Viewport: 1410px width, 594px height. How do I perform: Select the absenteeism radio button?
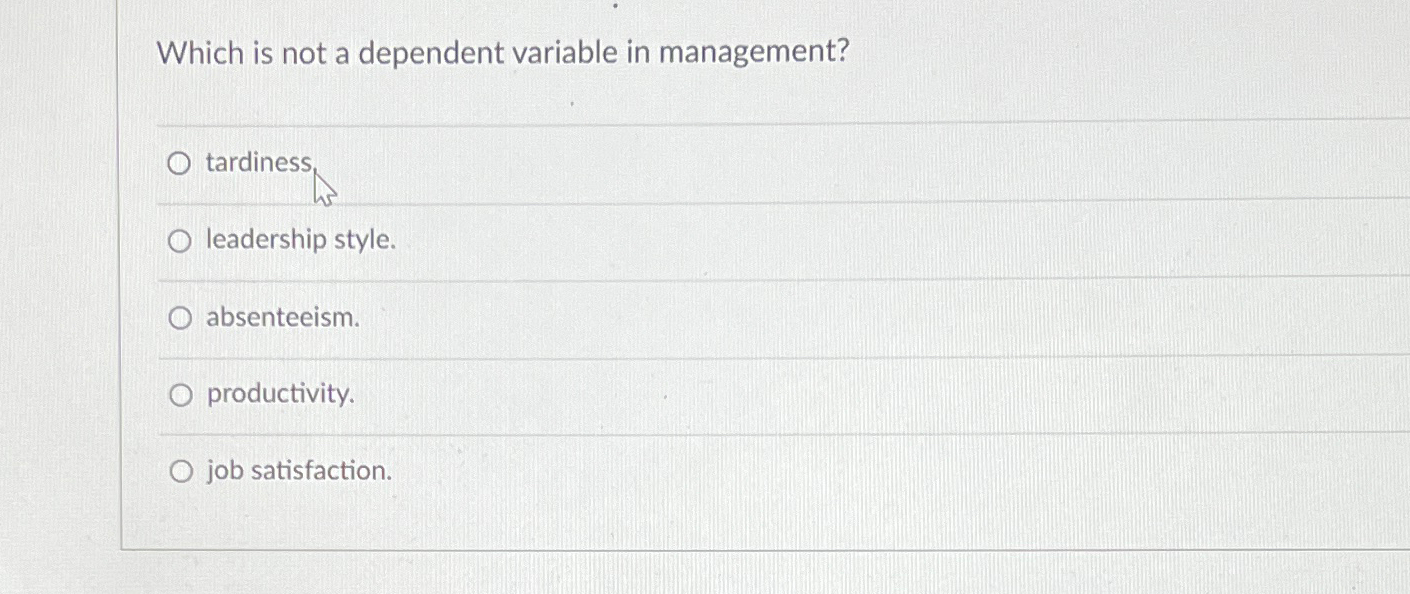click(181, 318)
